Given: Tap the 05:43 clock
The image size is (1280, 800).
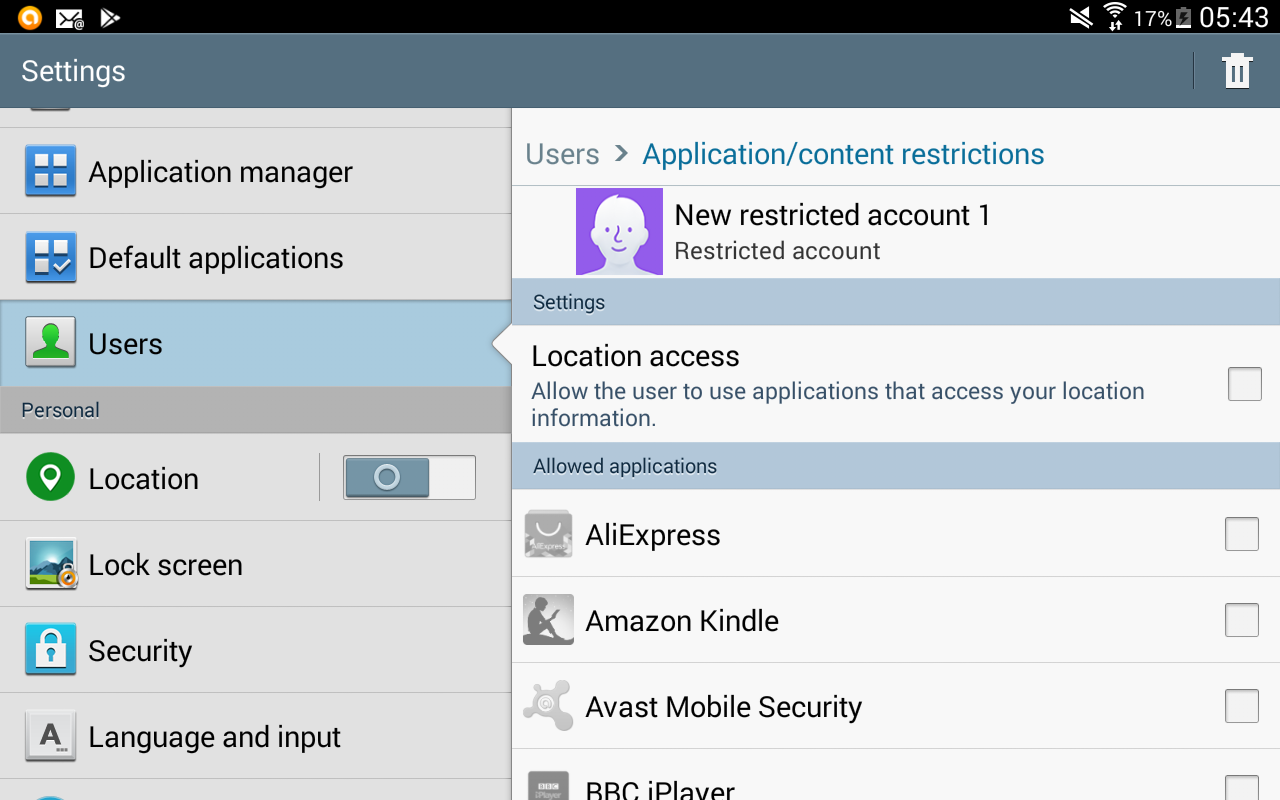Looking at the screenshot, I should pyautogui.click(x=1233, y=17).
